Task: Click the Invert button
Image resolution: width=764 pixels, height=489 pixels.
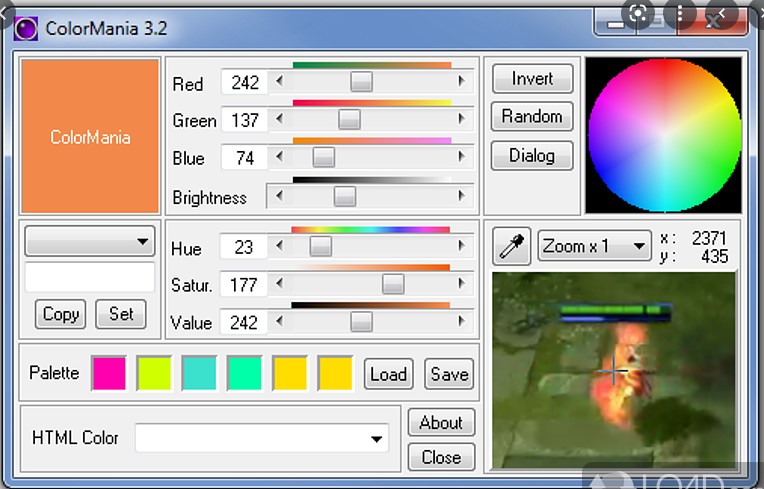Action: click(x=532, y=78)
